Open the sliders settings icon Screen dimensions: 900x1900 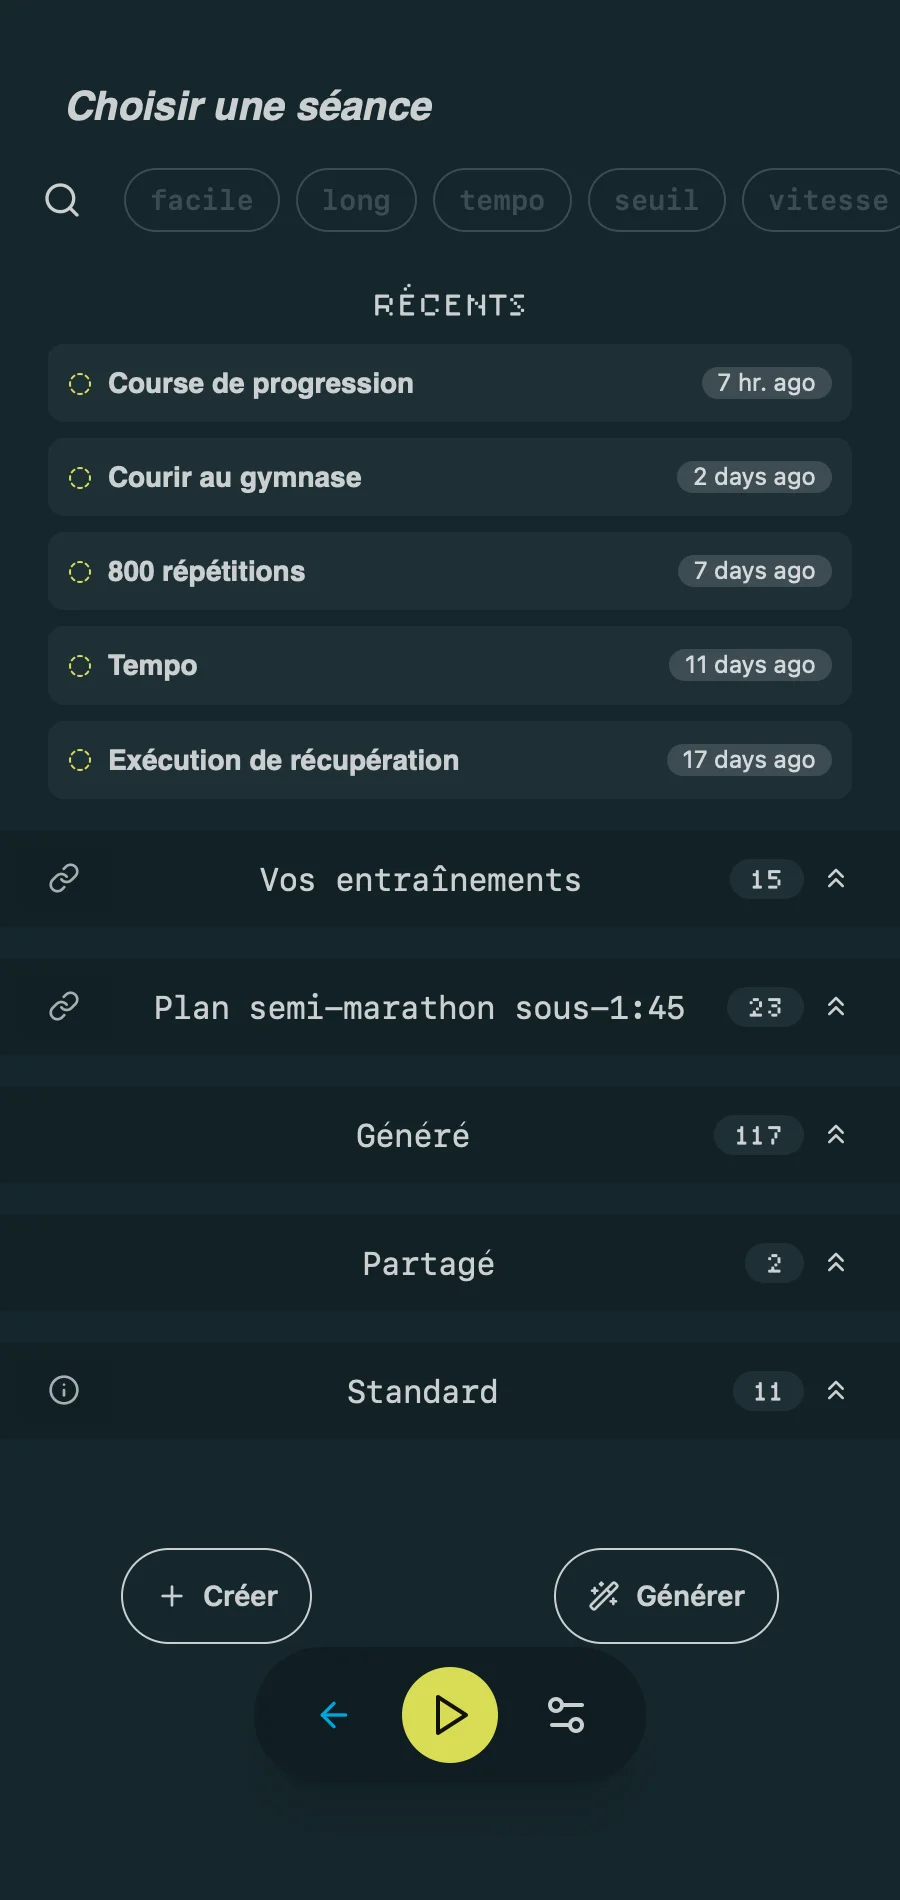(566, 1715)
